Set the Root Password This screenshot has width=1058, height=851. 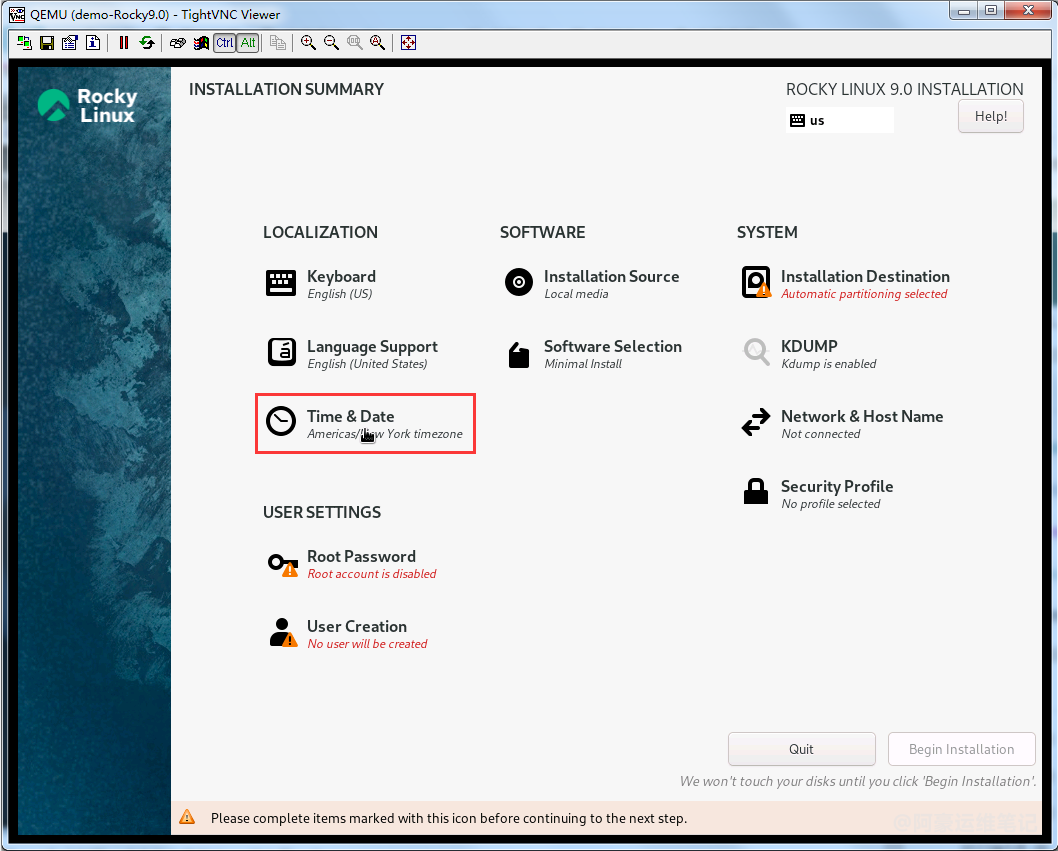pyautogui.click(x=361, y=563)
